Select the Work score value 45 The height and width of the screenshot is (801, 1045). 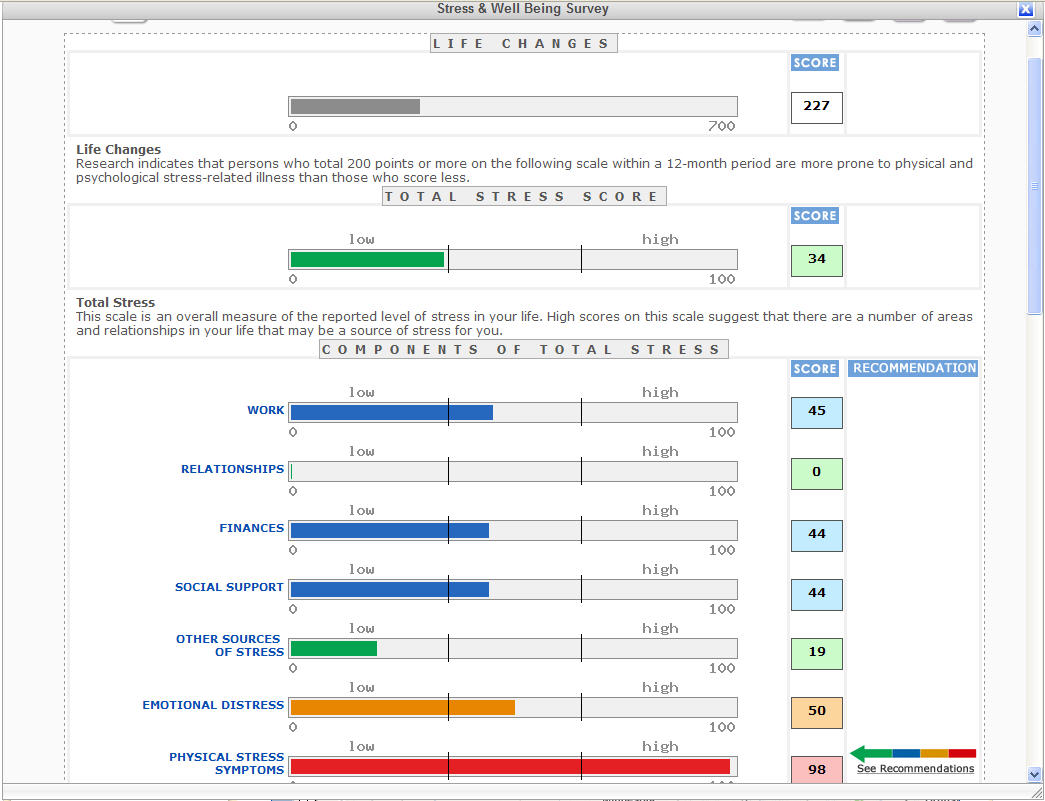click(816, 412)
